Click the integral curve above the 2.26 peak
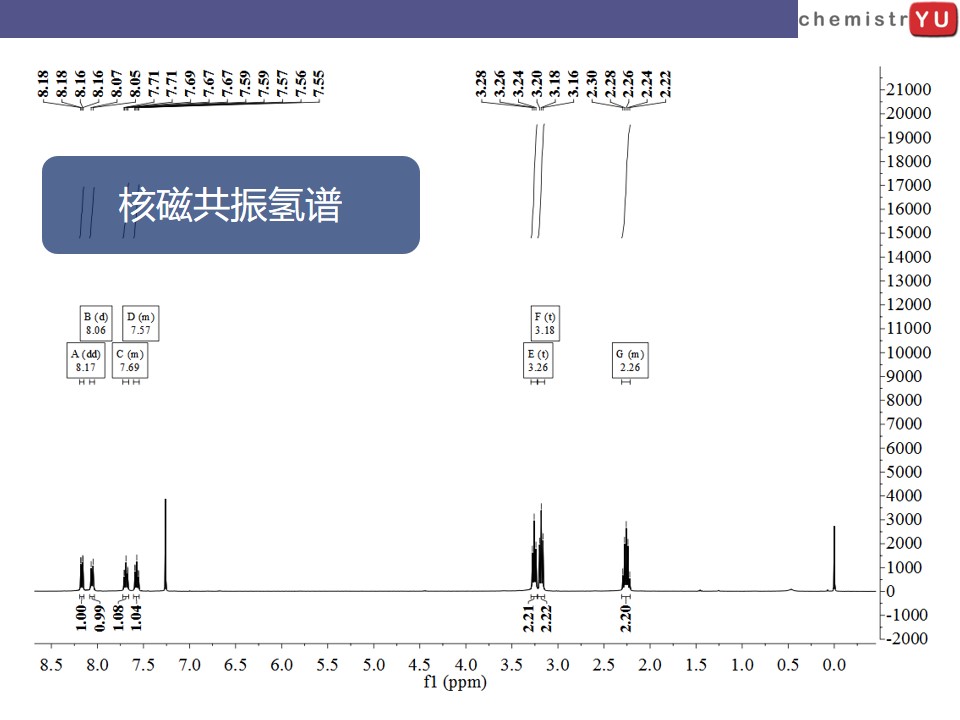This screenshot has width=960, height=720. click(x=626, y=181)
